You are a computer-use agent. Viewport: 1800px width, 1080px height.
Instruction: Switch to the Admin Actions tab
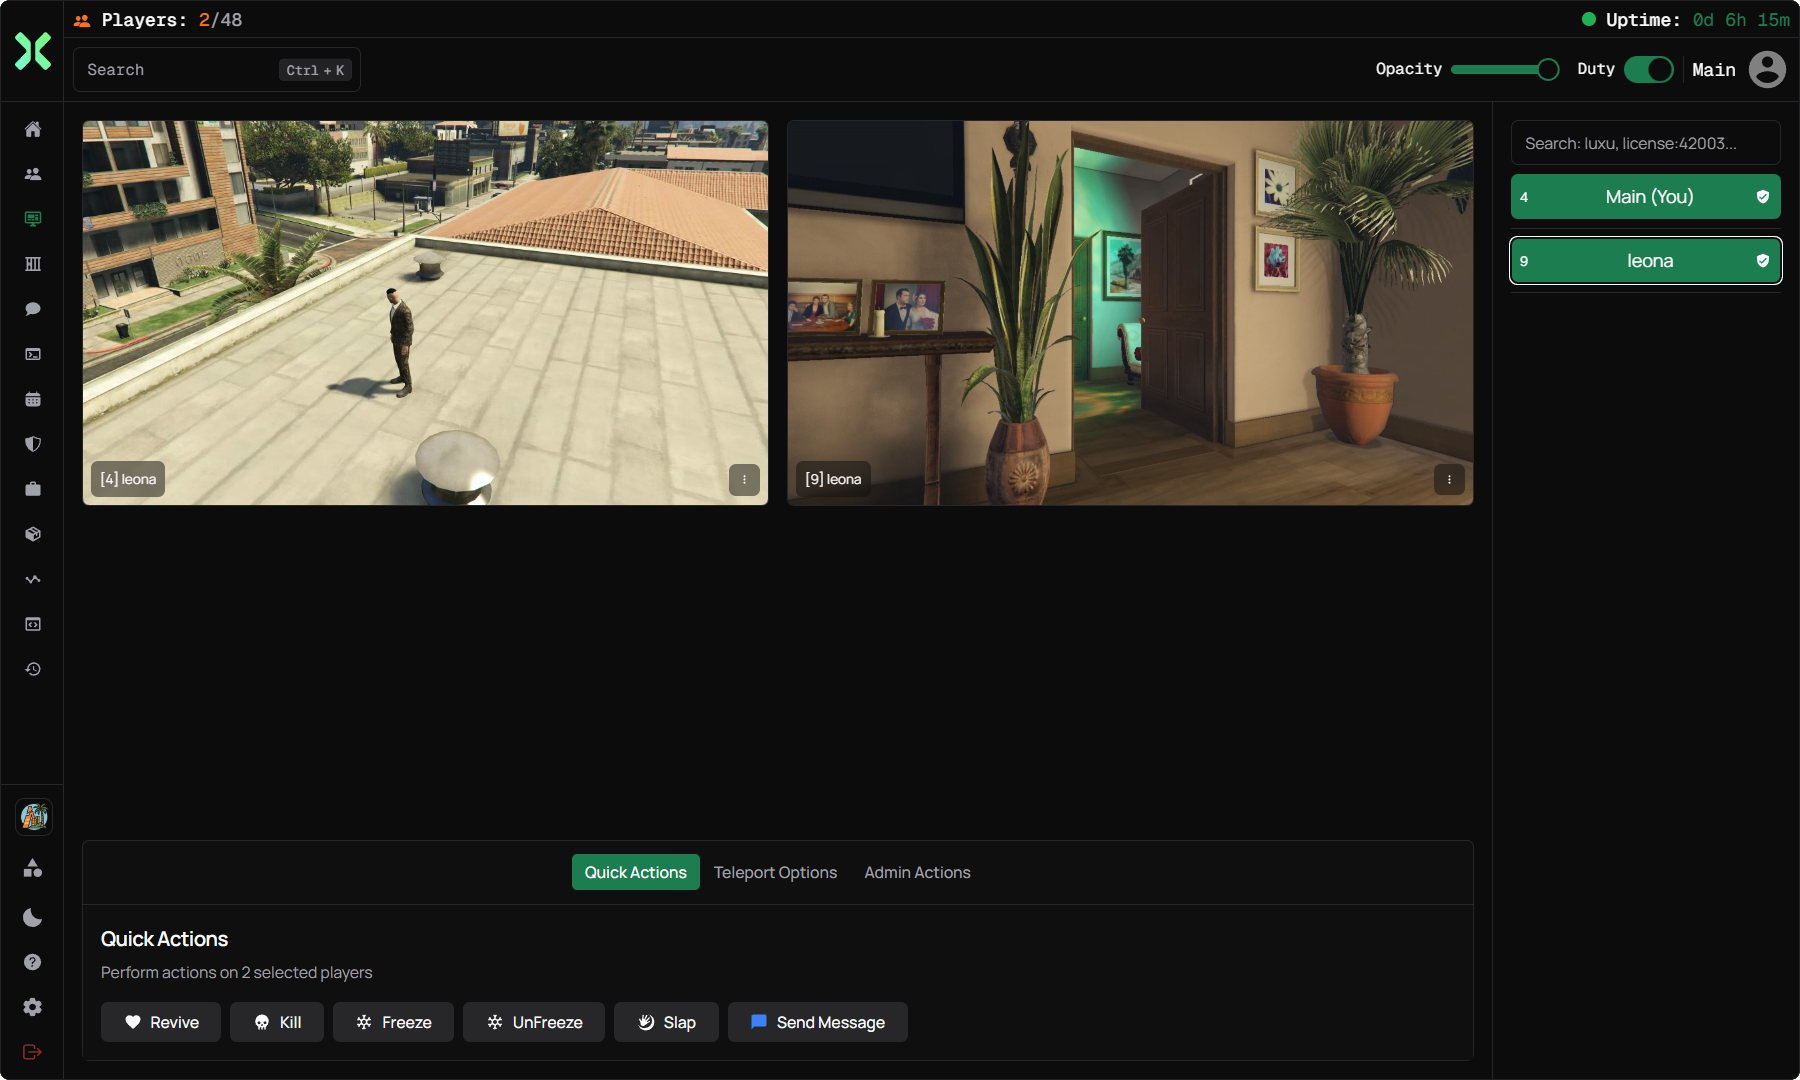tap(917, 872)
